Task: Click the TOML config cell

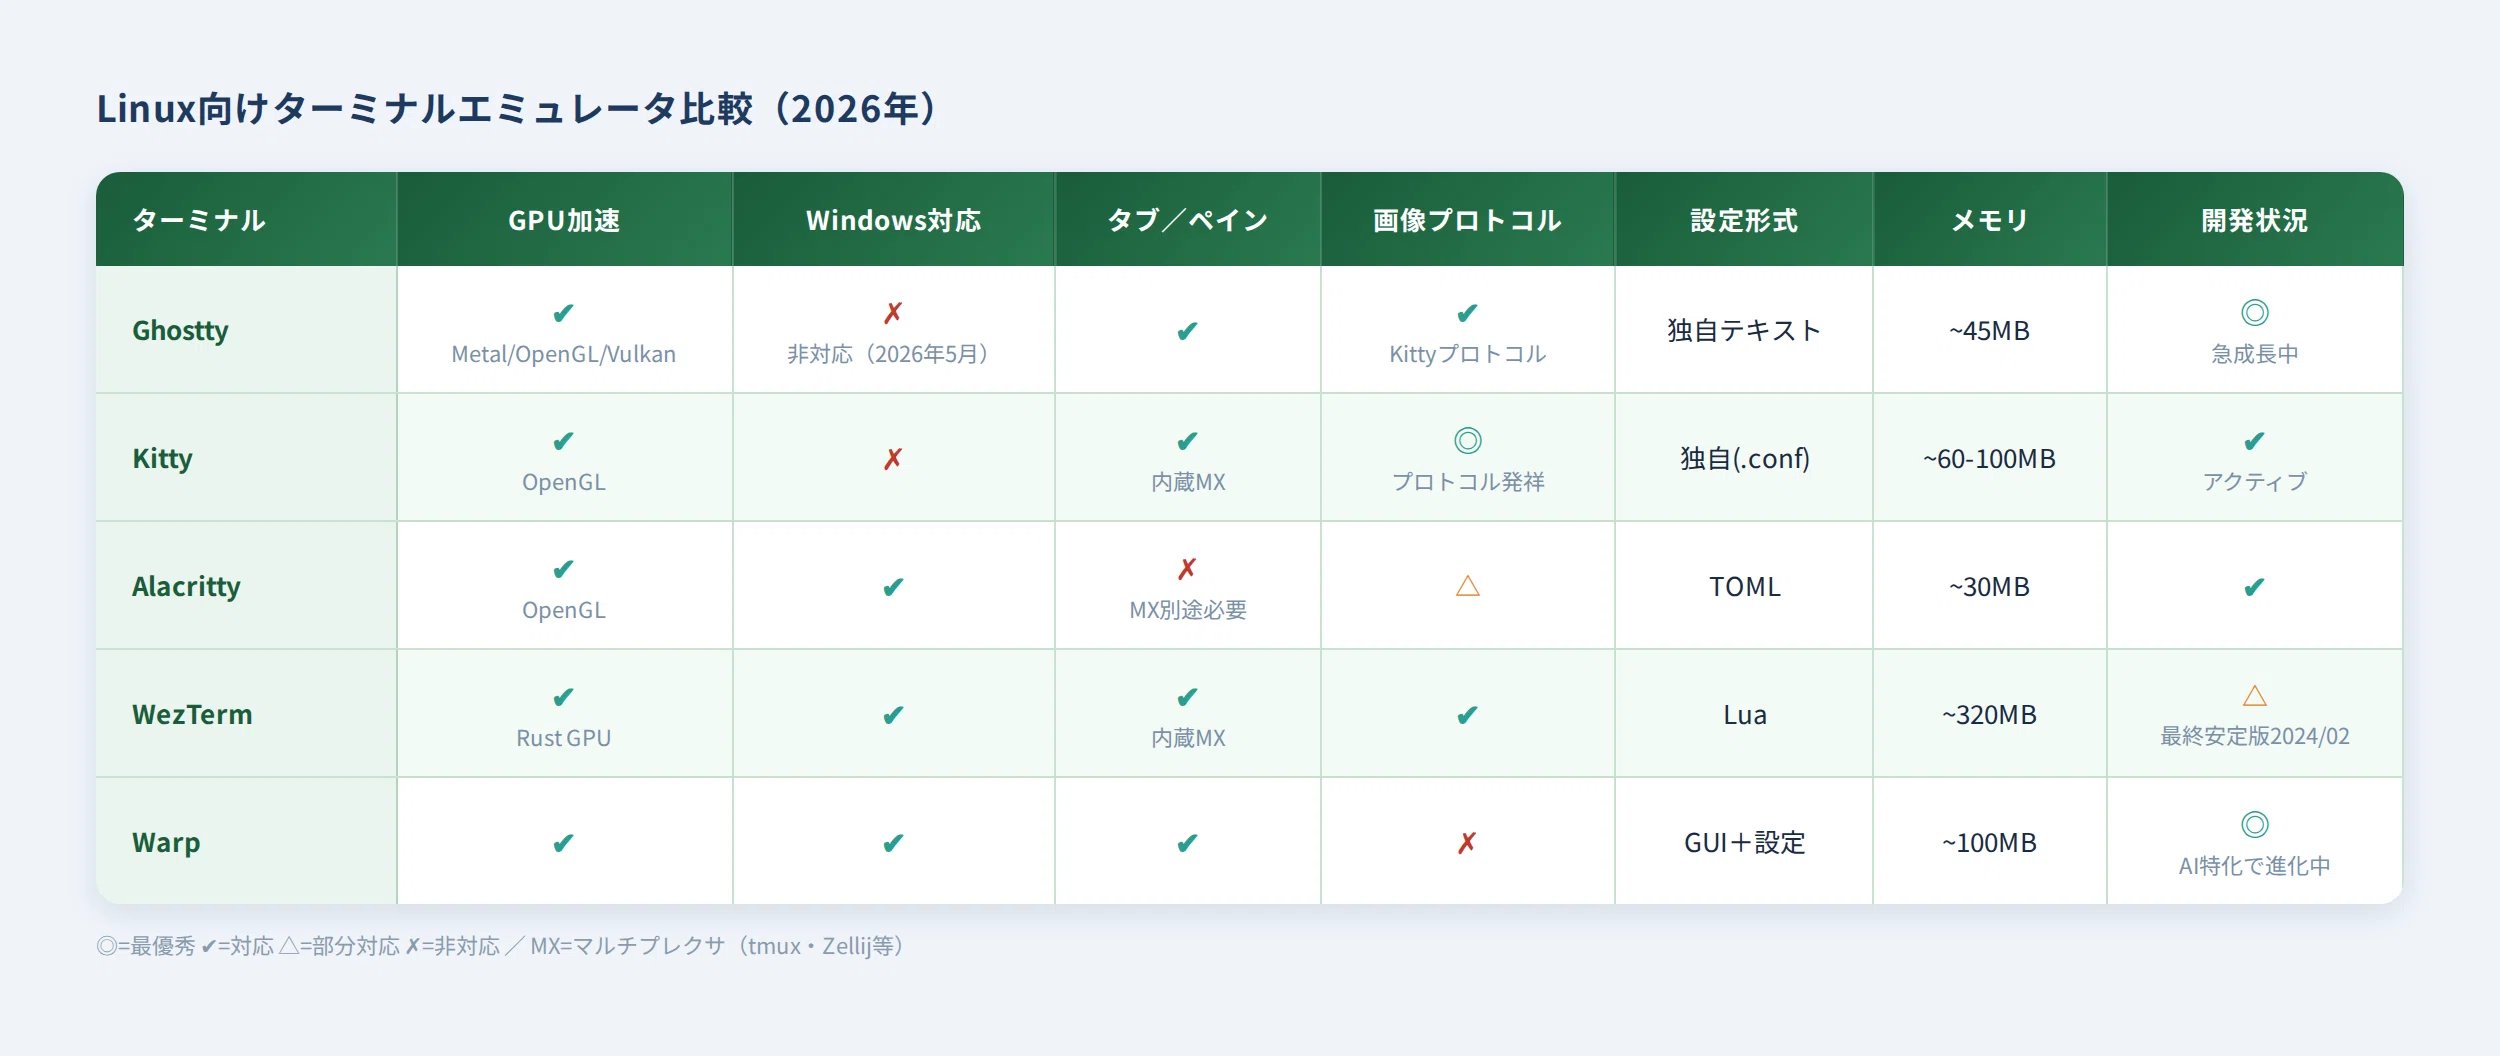Action: click(x=1744, y=587)
